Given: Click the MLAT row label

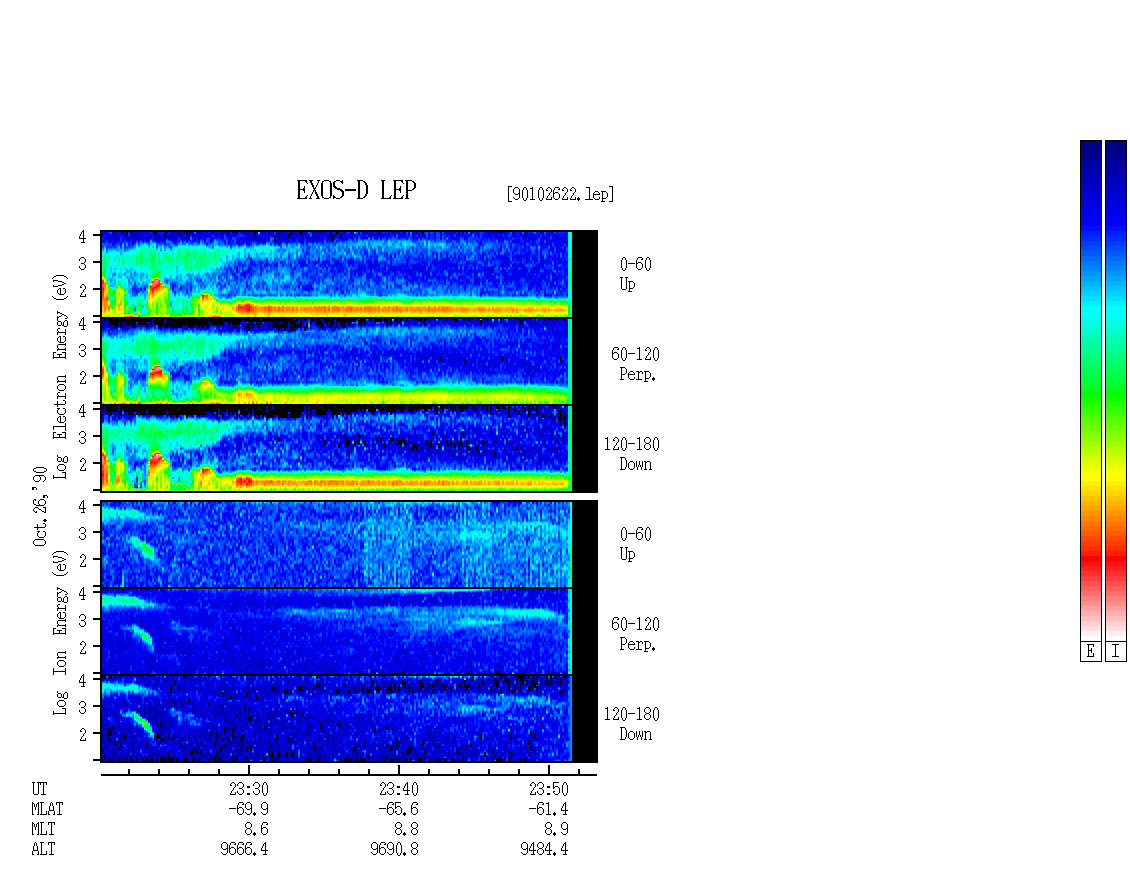Looking at the screenshot, I should tap(47, 809).
